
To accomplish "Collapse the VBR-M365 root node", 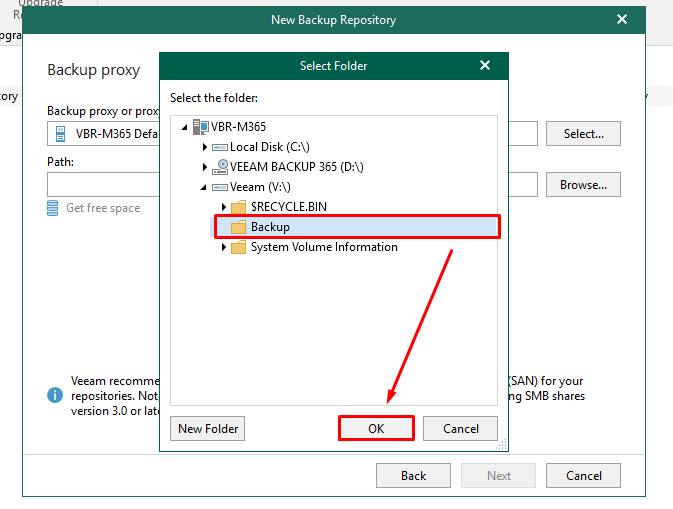I will tap(185, 127).
